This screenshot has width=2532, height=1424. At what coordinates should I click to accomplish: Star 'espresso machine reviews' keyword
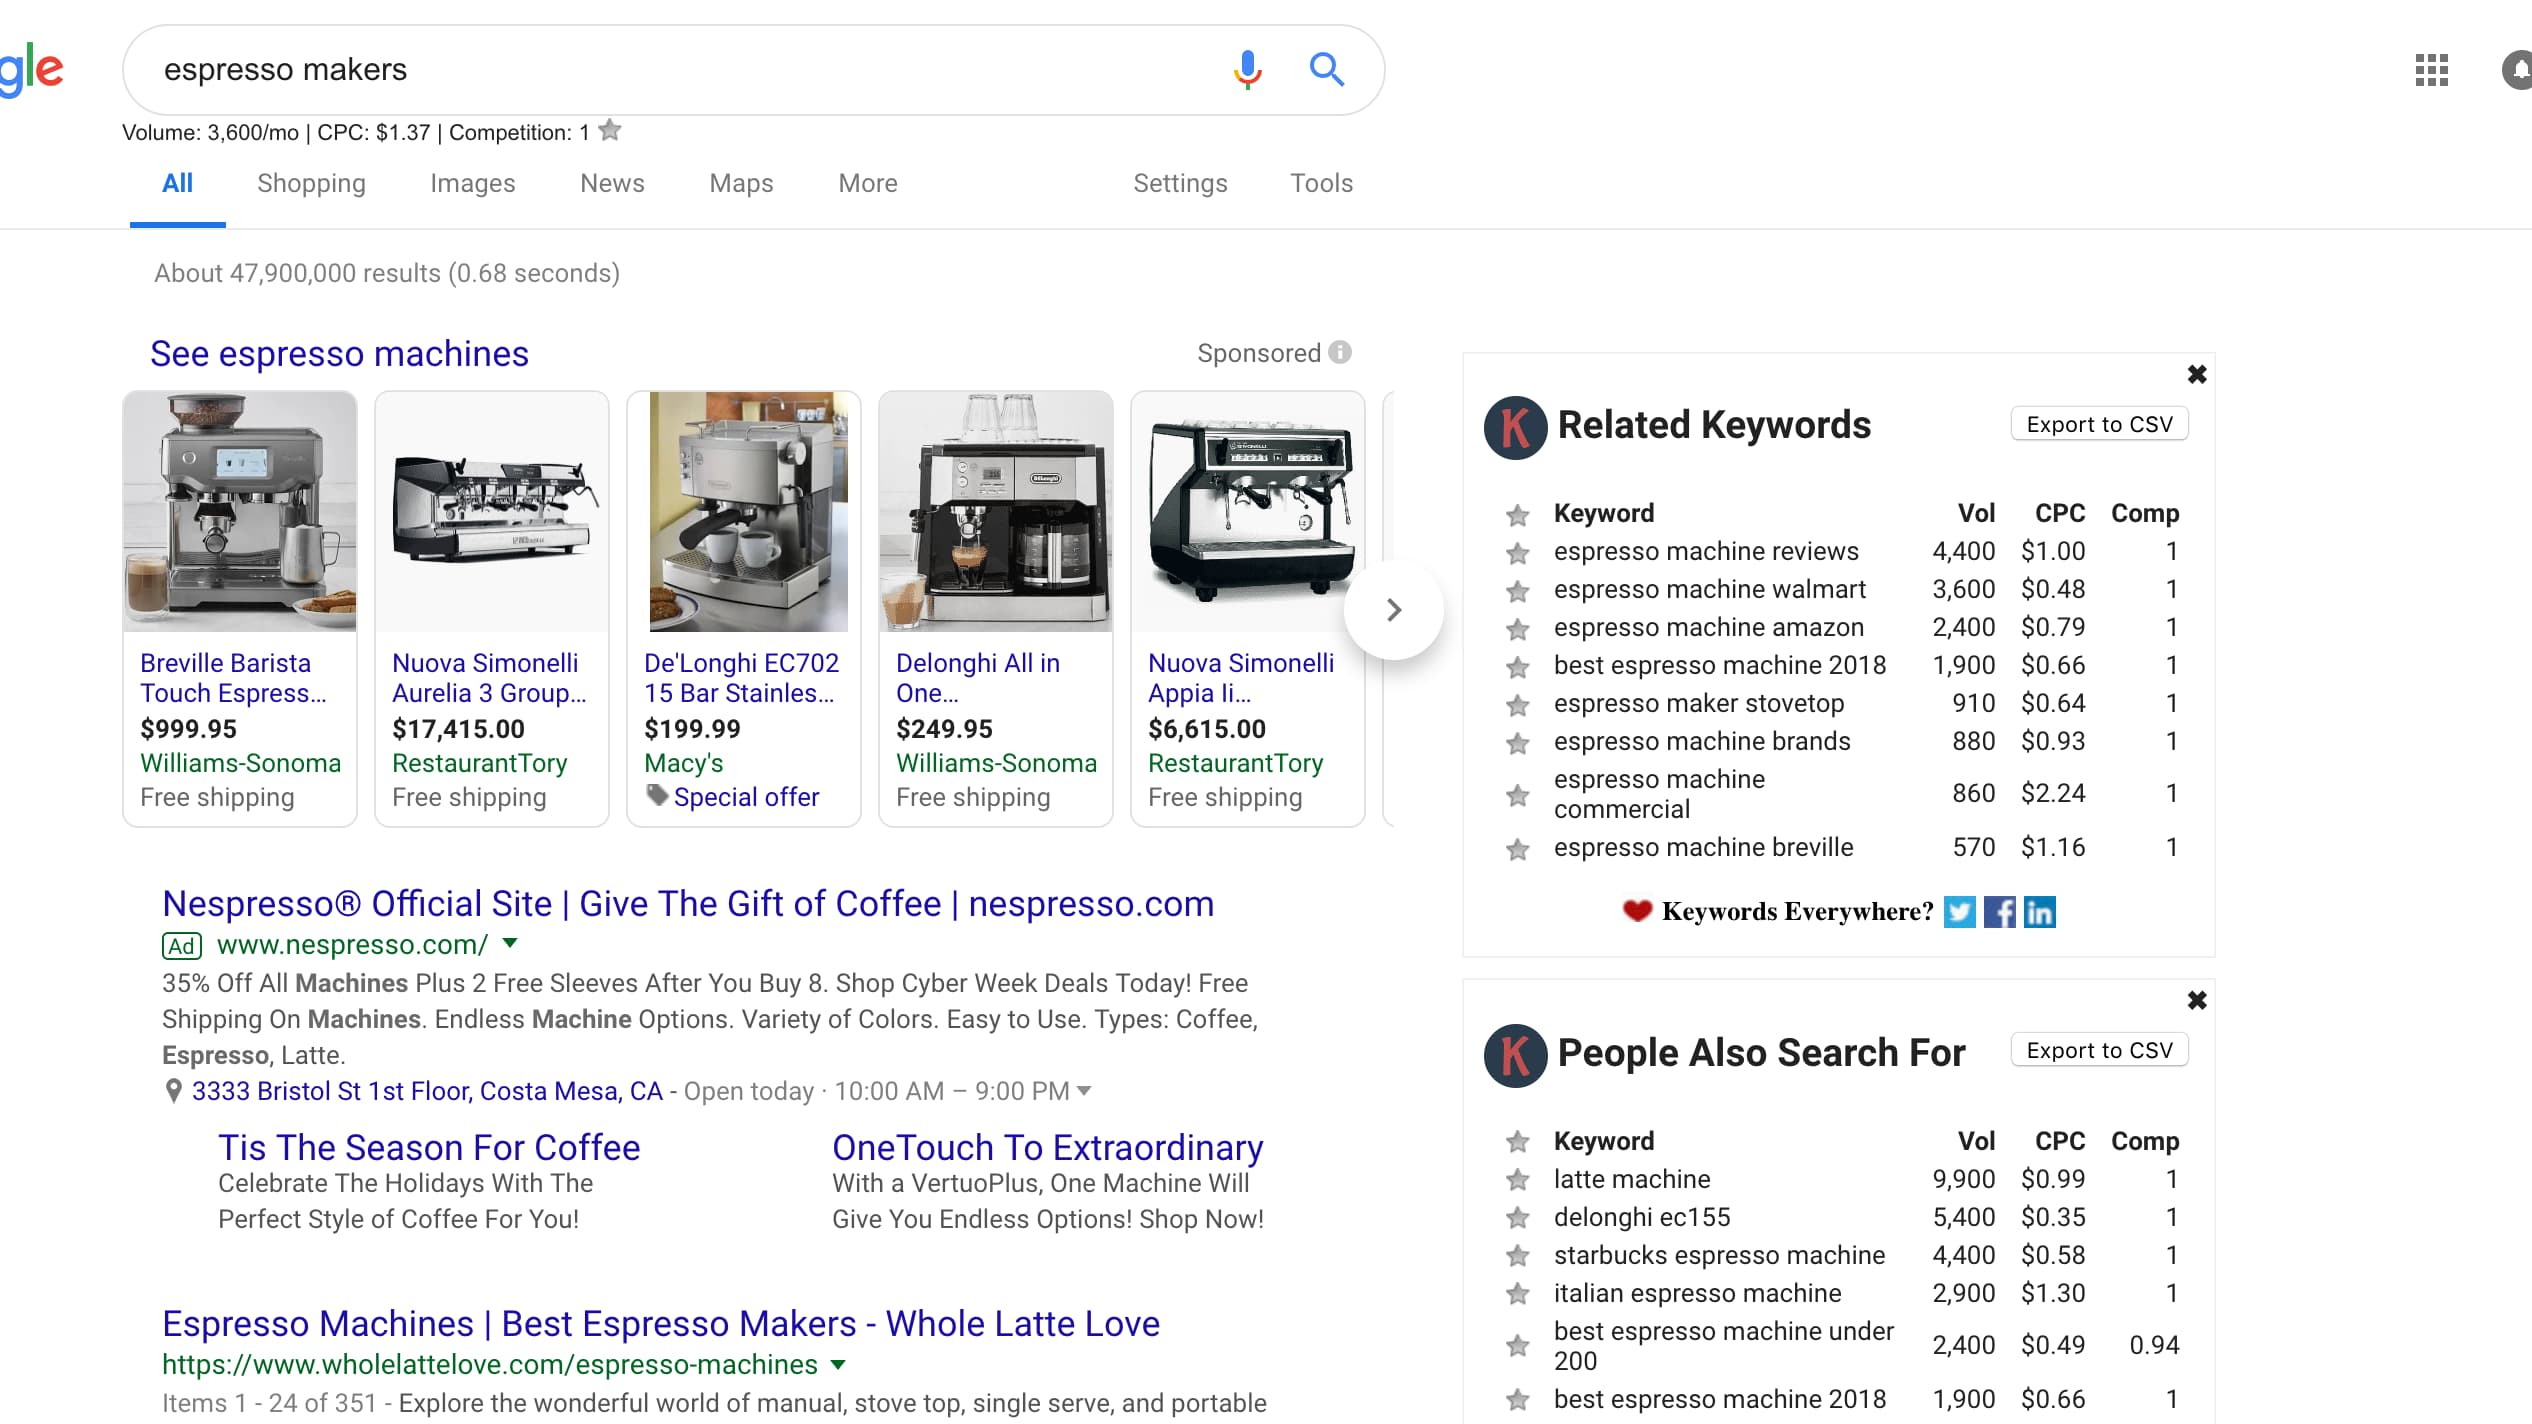1517,552
